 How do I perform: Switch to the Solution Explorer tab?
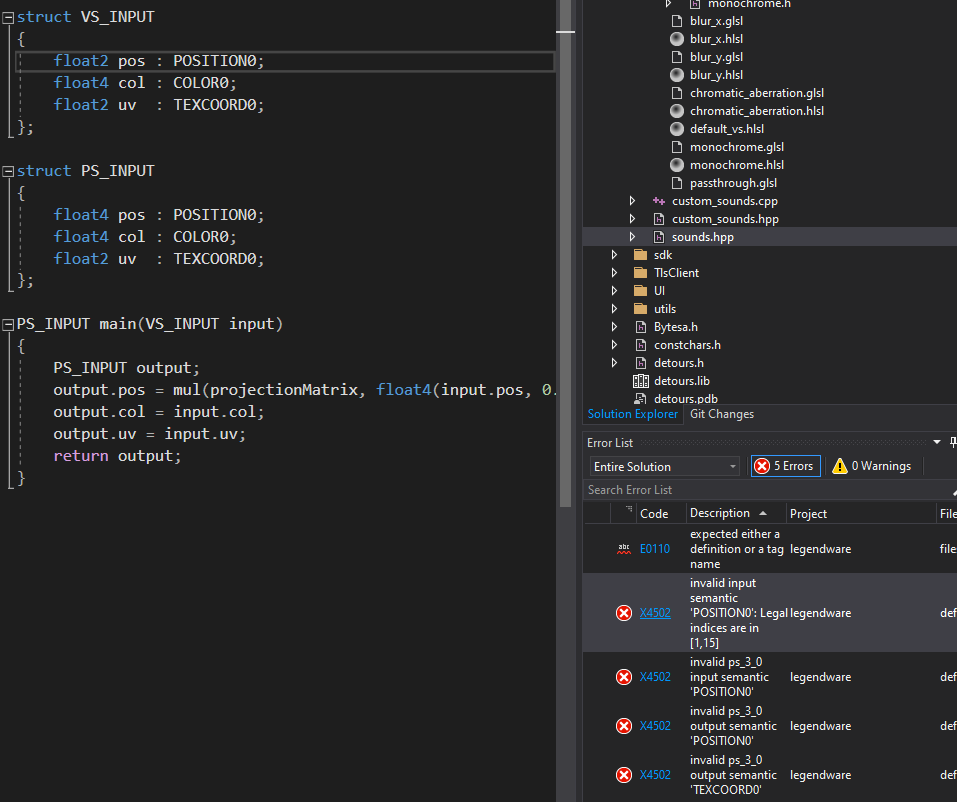632,414
